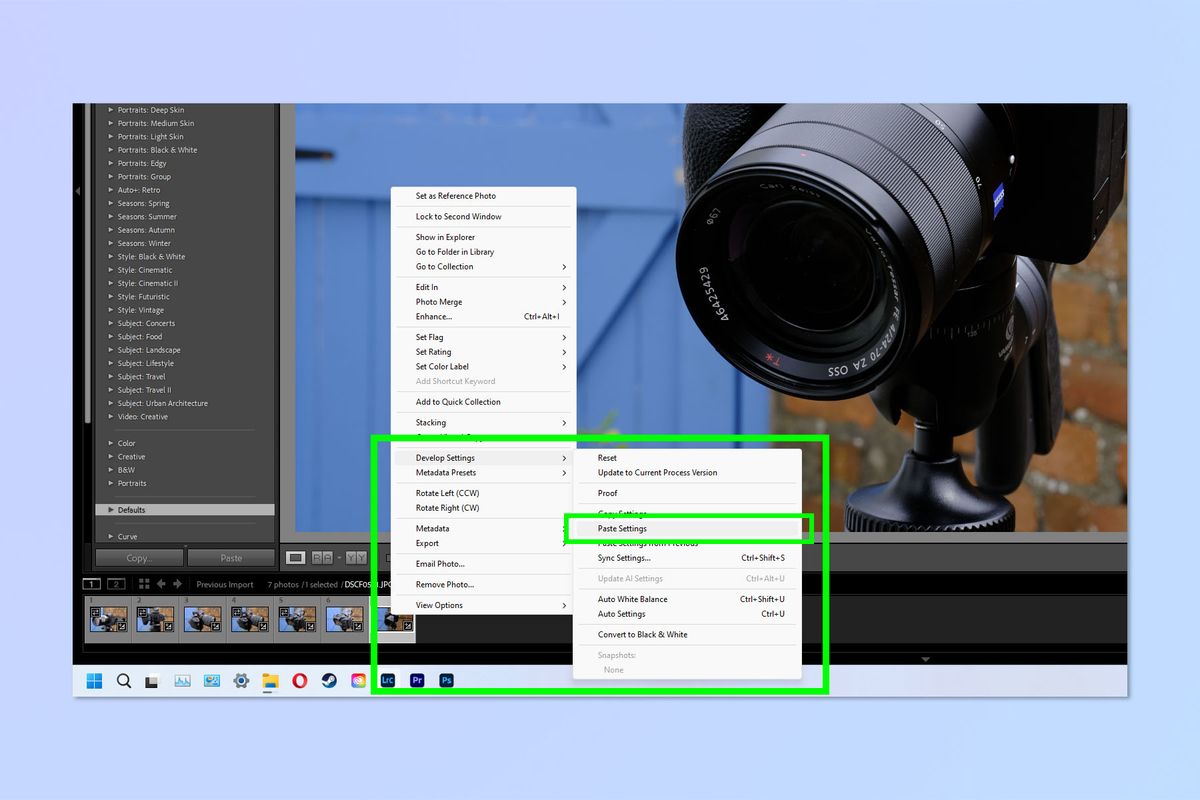The height and width of the screenshot is (800, 1200).
Task: Open the Adobe Creative Cloud taskbar icon
Action: pos(360,680)
